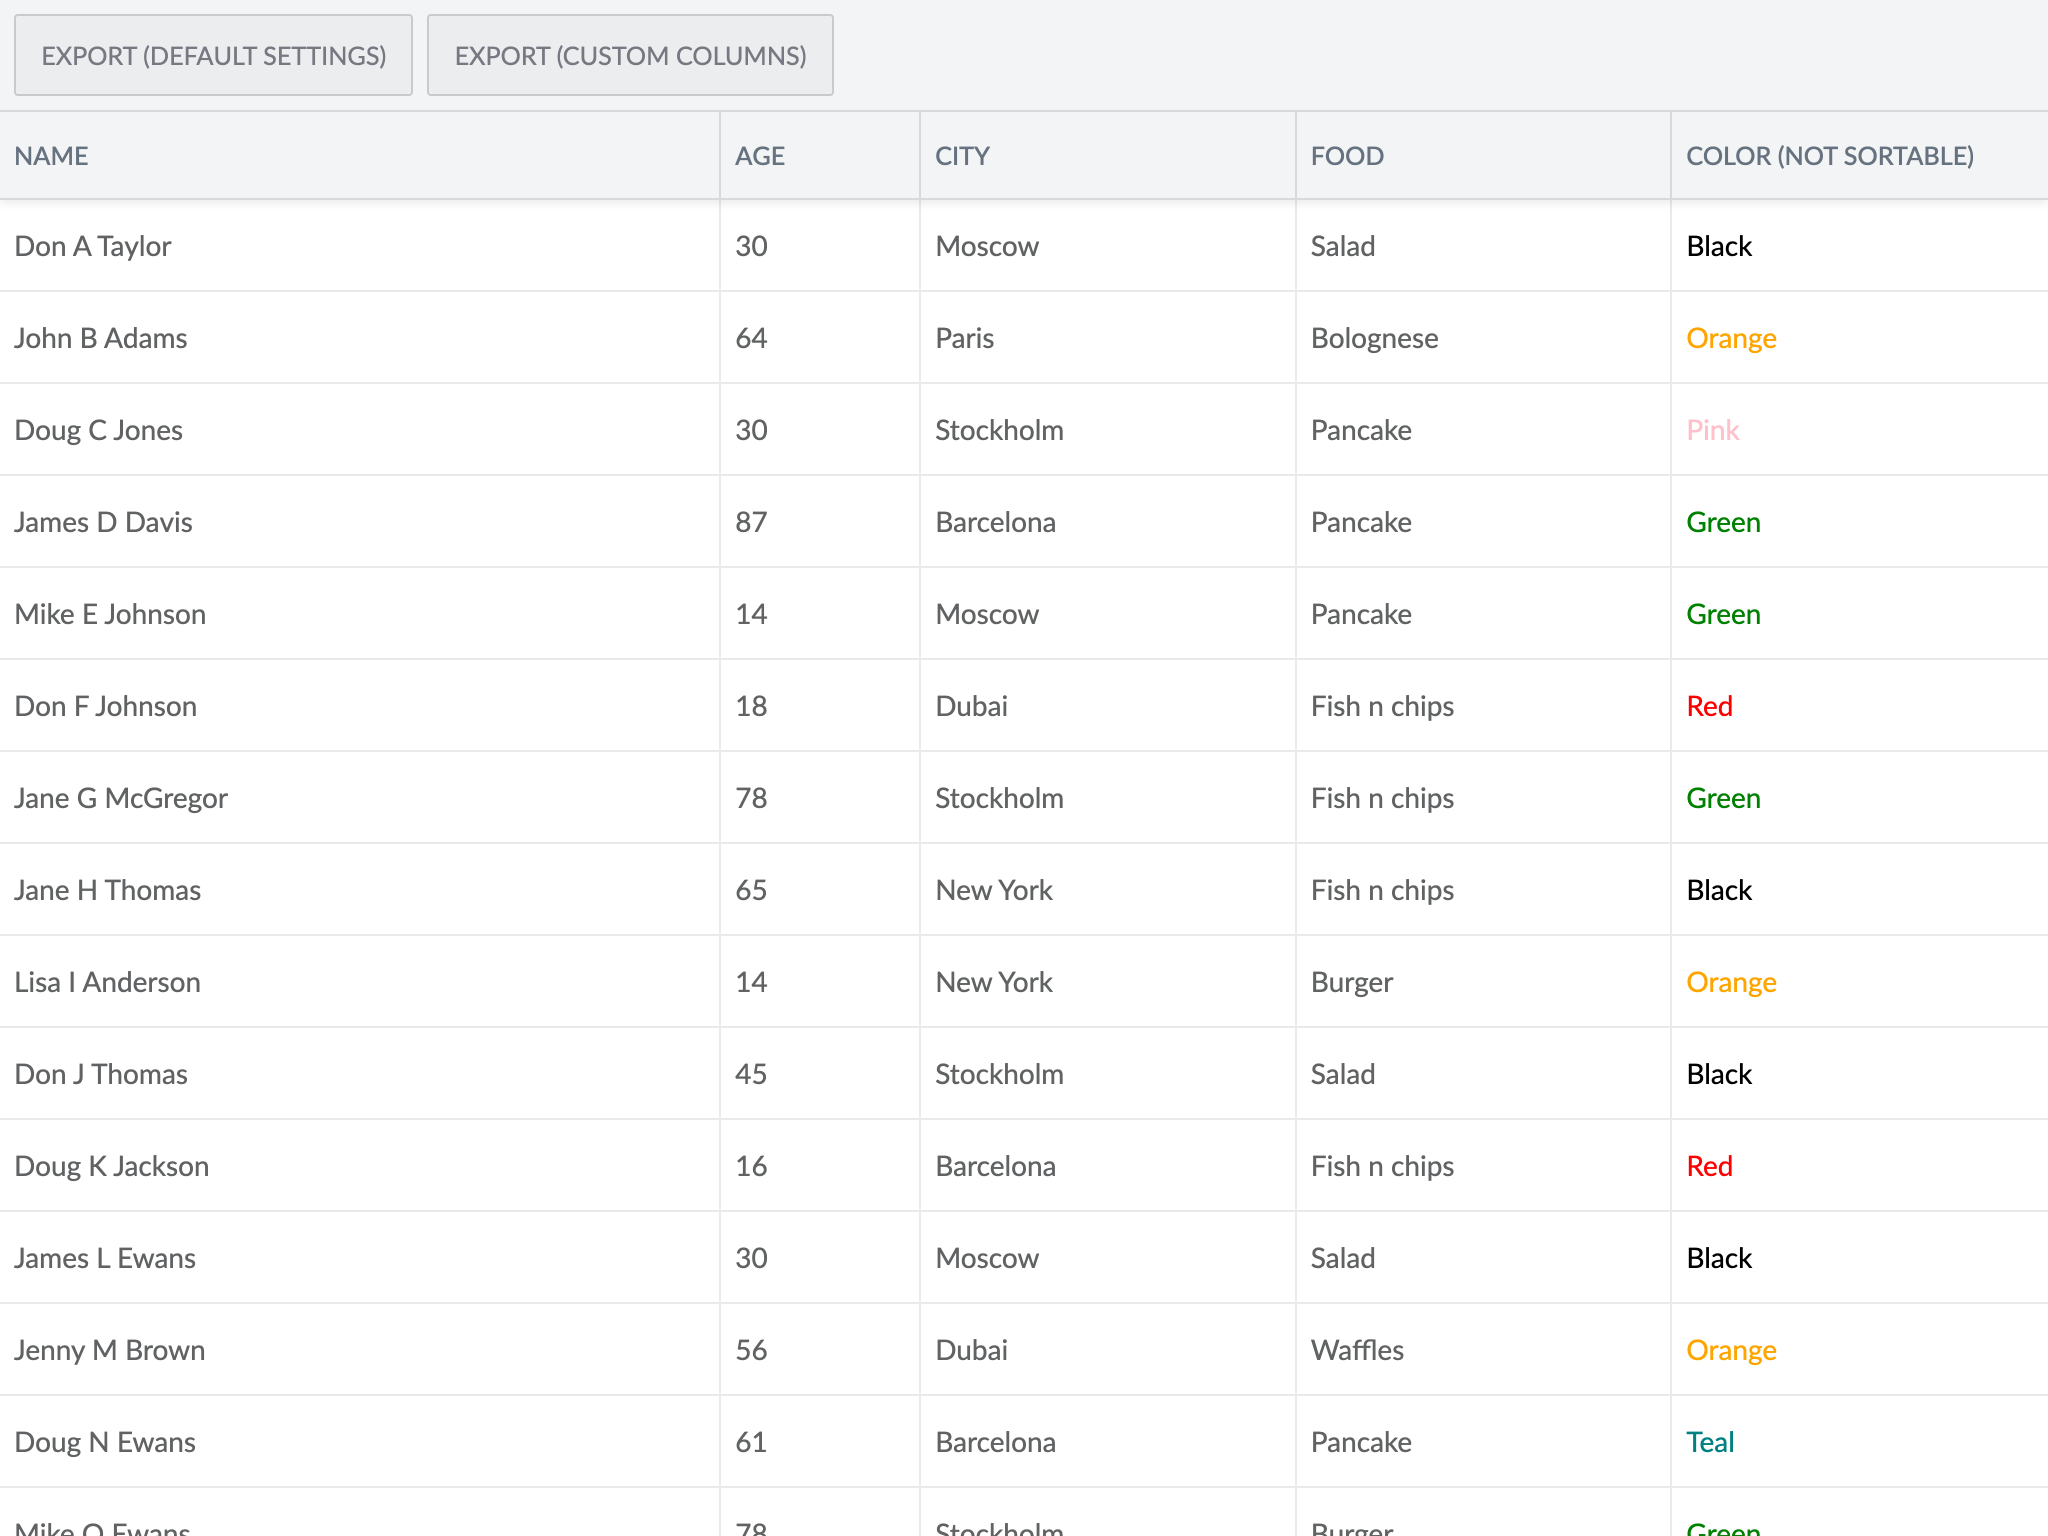Click the Pink color label for Doug C Jones
Screen dimensions: 2048x1536
[x=1712, y=430]
